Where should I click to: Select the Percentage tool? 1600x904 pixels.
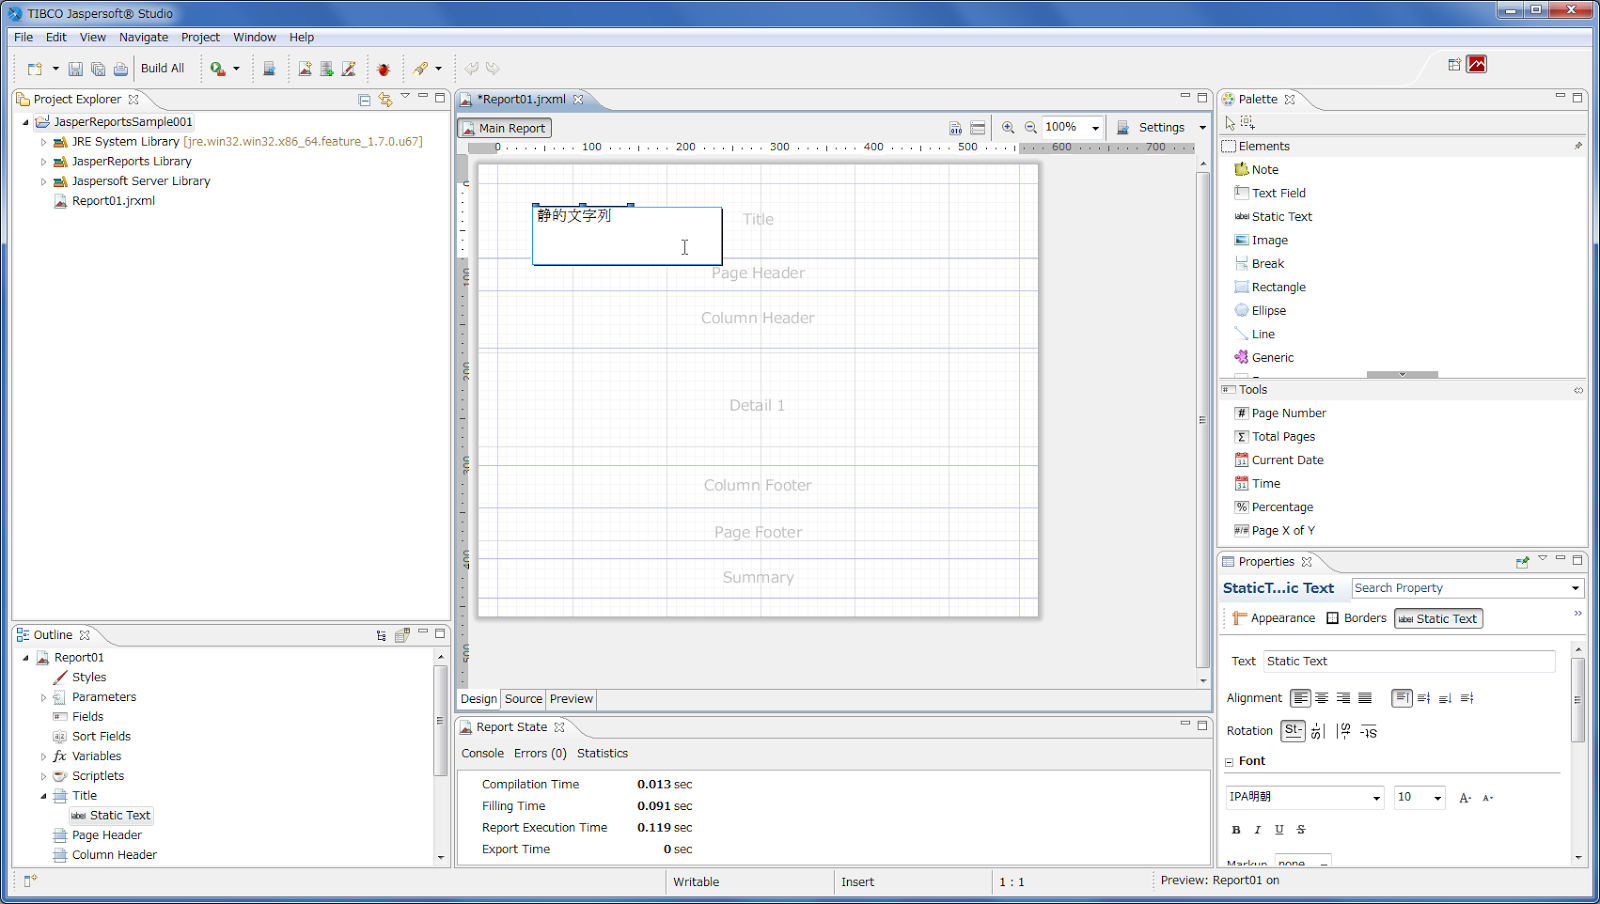pyautogui.click(x=1274, y=507)
